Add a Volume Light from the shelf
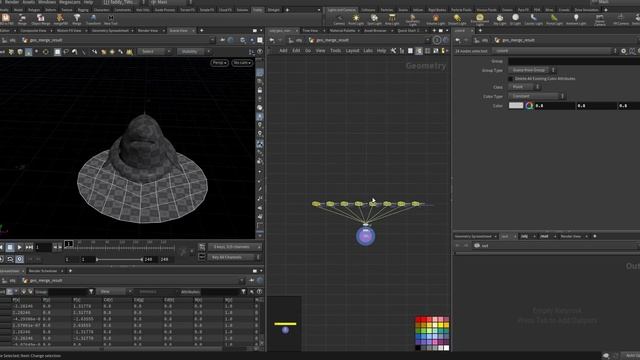 point(436,19)
